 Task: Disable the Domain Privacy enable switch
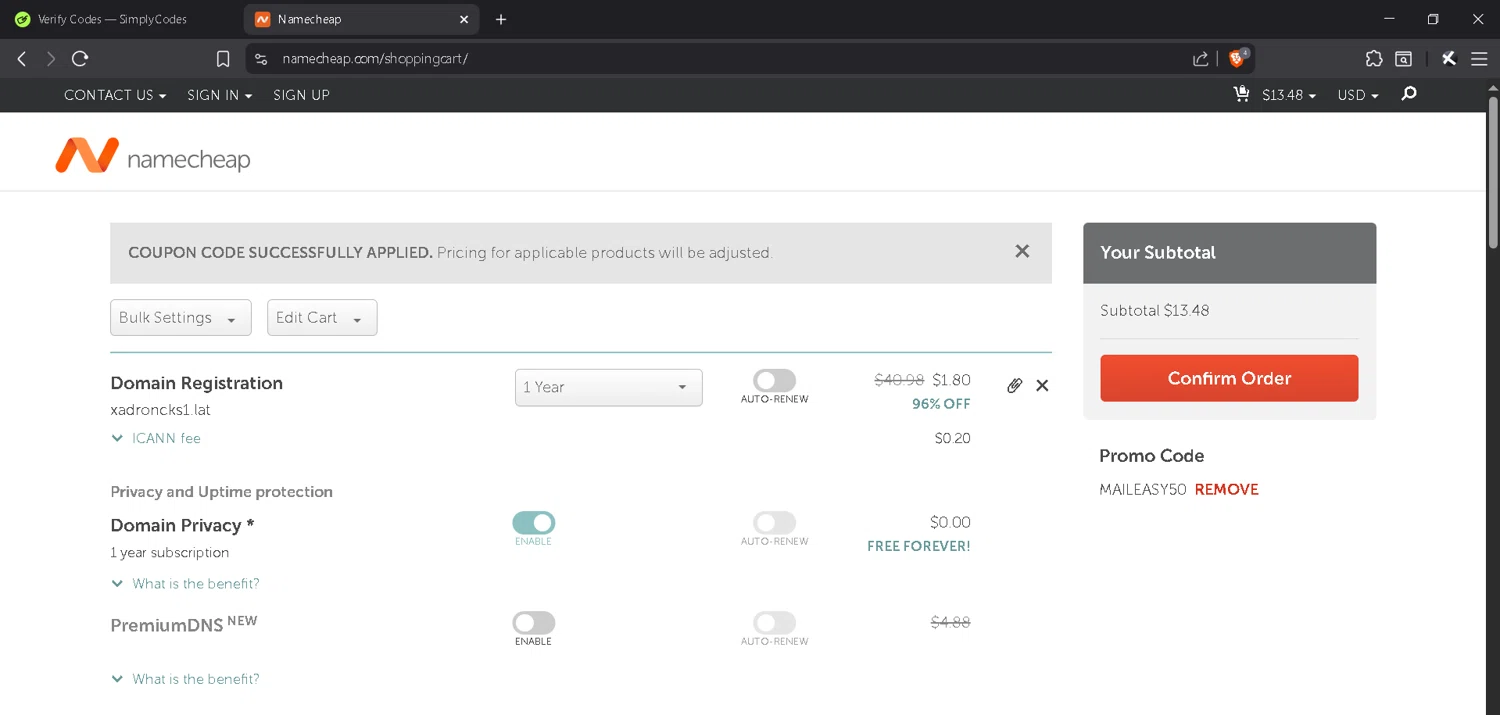tap(534, 523)
